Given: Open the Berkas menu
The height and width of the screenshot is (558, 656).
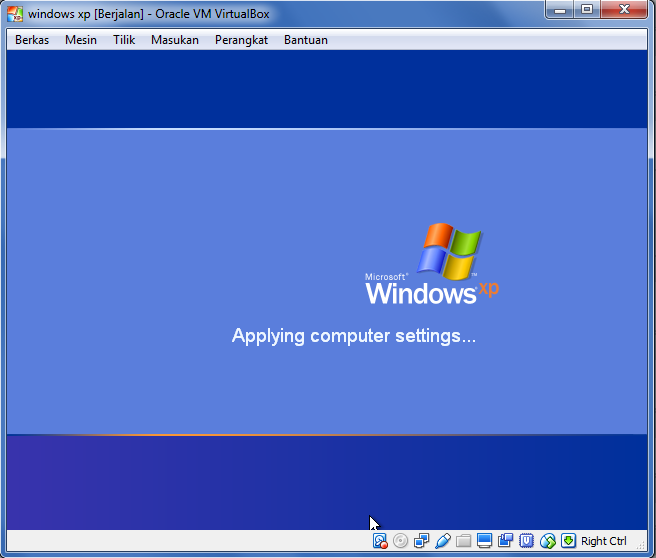Looking at the screenshot, I should [x=32, y=40].
